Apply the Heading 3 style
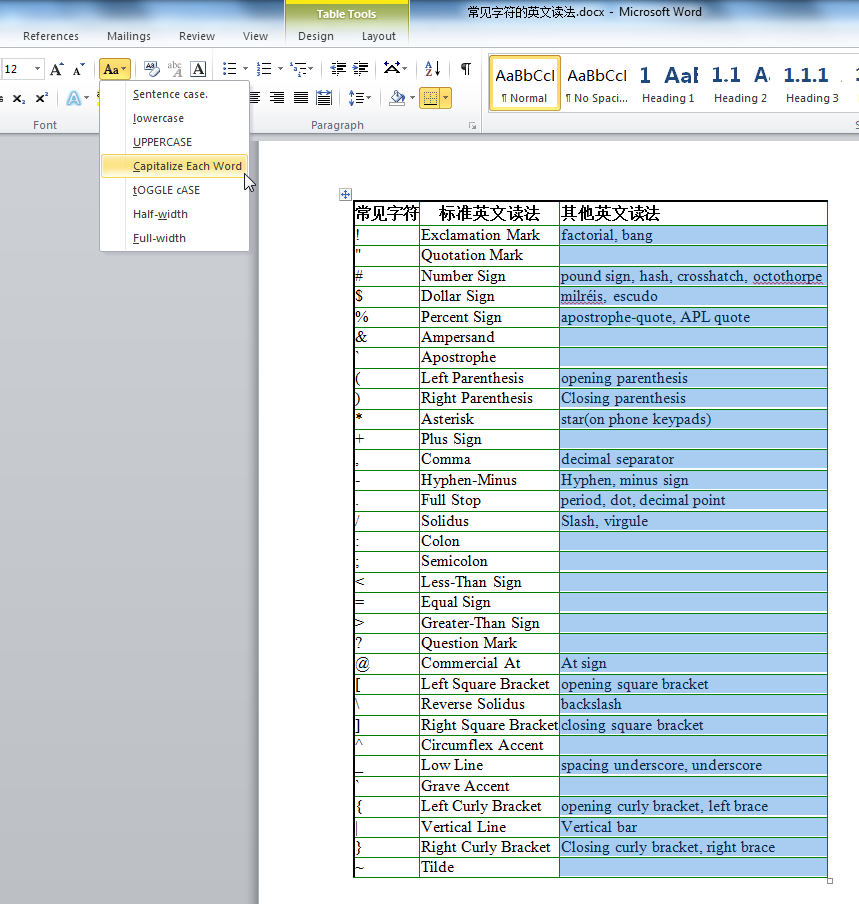This screenshot has height=904, width=859. click(812, 83)
